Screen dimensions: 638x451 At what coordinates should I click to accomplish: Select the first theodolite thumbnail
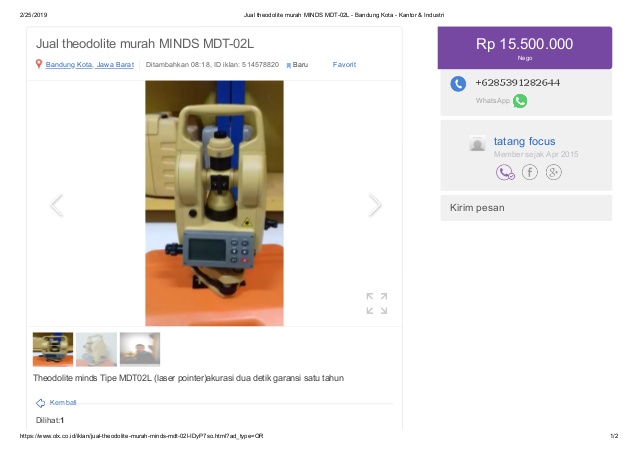point(53,349)
